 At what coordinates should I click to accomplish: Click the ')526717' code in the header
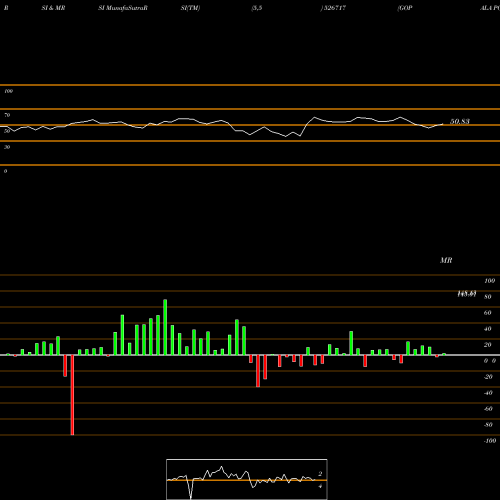pos(333,8)
